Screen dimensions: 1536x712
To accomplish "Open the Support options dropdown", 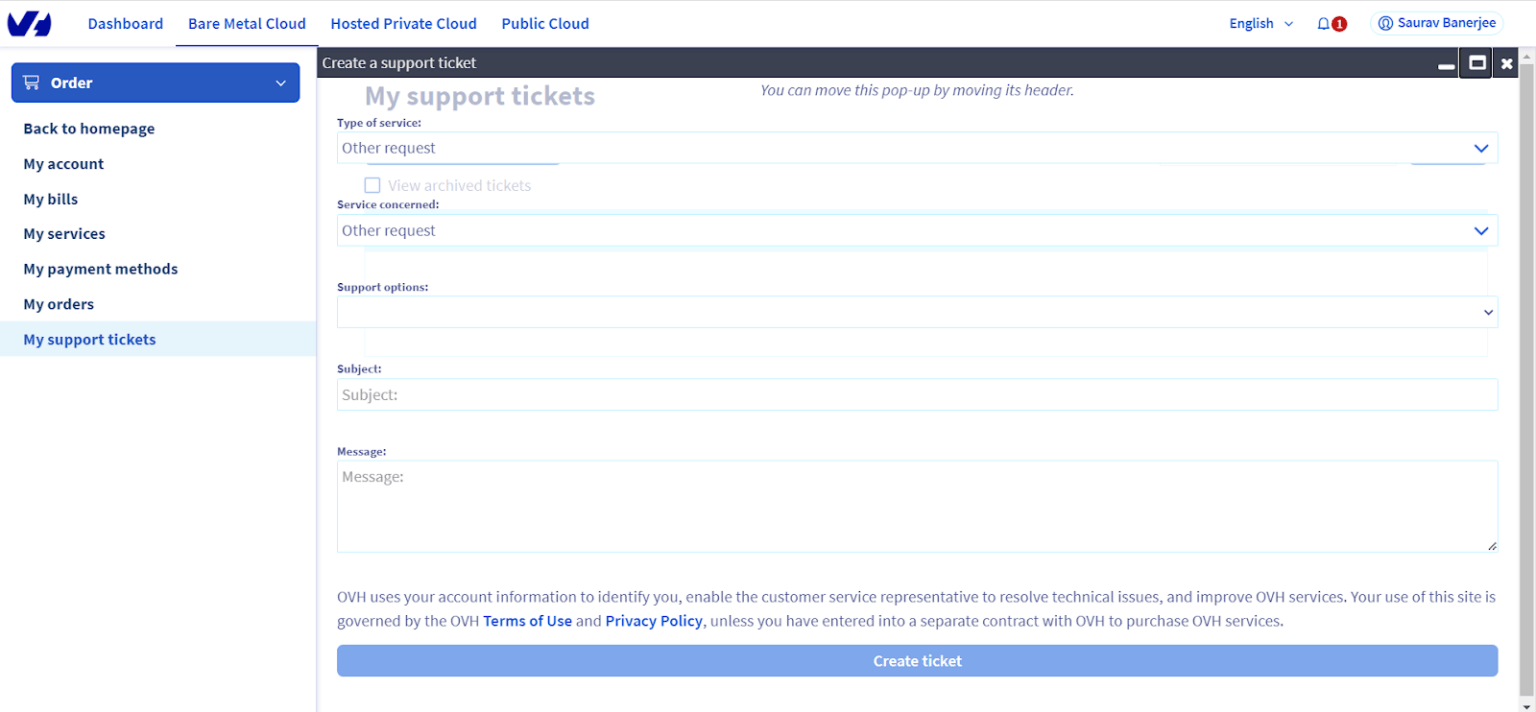I will click(1486, 311).
